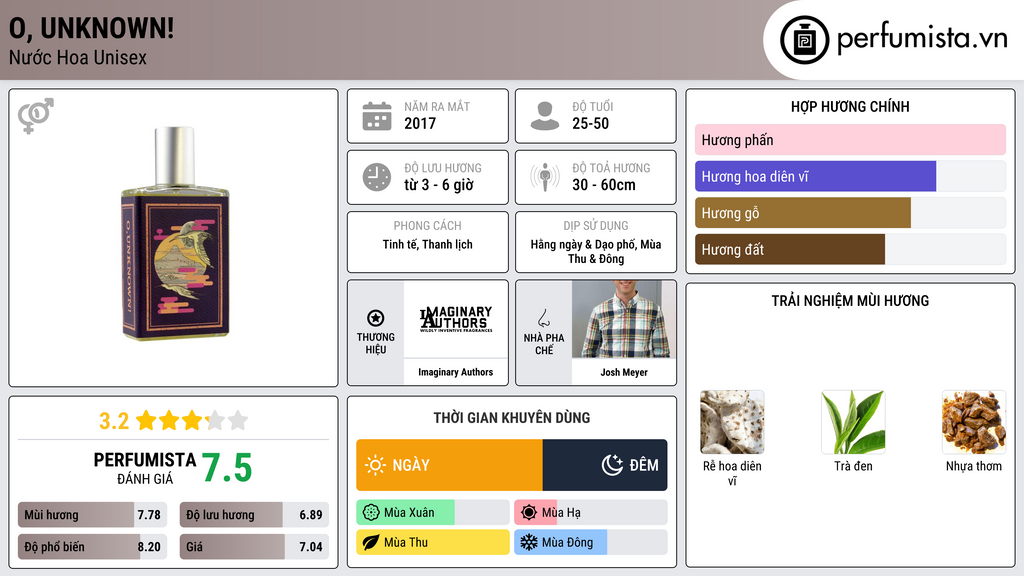The height and width of the screenshot is (576, 1024).
Task: Click the Mùa Đông season bar
Action: pyautogui.click(x=590, y=542)
